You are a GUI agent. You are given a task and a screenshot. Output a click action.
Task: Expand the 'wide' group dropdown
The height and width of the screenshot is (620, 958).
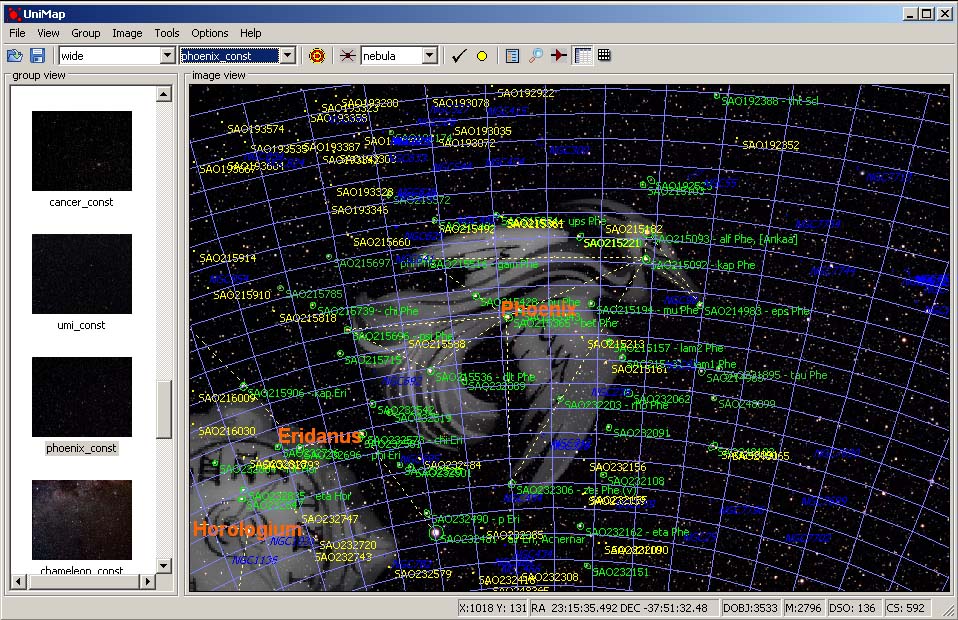(x=167, y=56)
